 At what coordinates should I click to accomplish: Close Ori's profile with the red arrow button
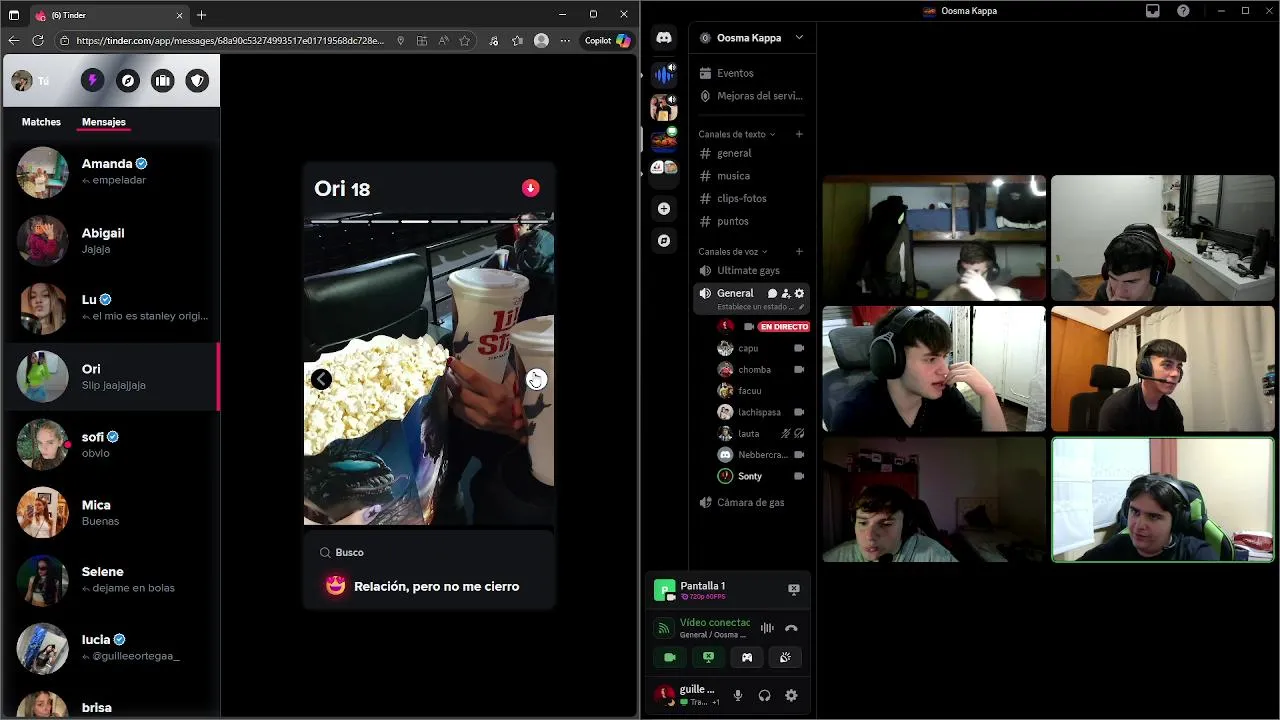(530, 188)
